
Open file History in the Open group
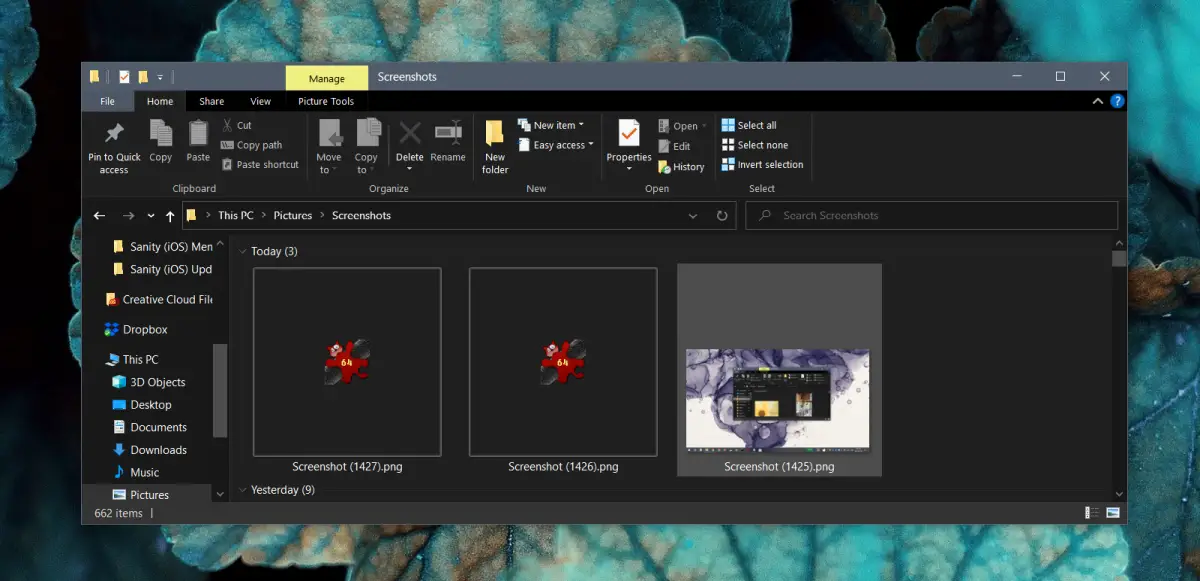[x=681, y=167]
